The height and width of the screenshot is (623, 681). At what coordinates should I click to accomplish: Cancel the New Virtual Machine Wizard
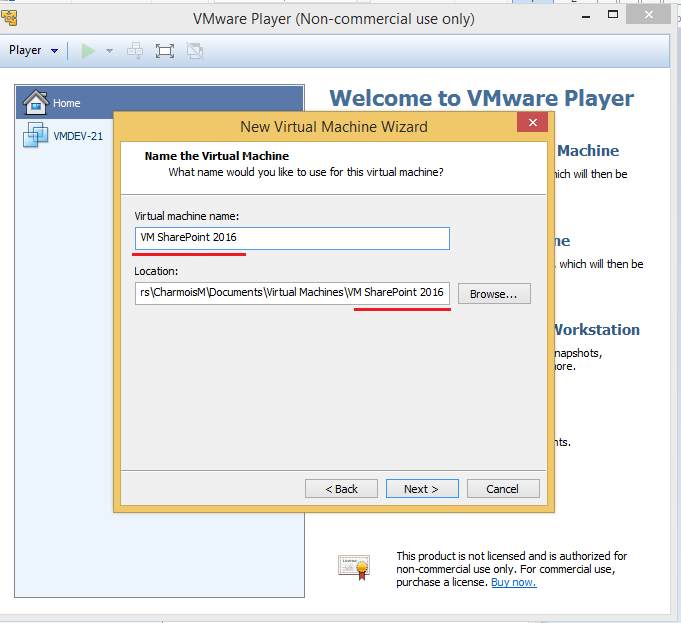click(x=503, y=489)
